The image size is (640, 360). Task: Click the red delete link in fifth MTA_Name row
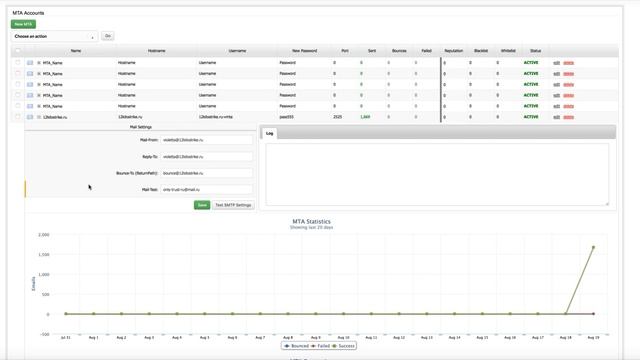pyautogui.click(x=569, y=106)
